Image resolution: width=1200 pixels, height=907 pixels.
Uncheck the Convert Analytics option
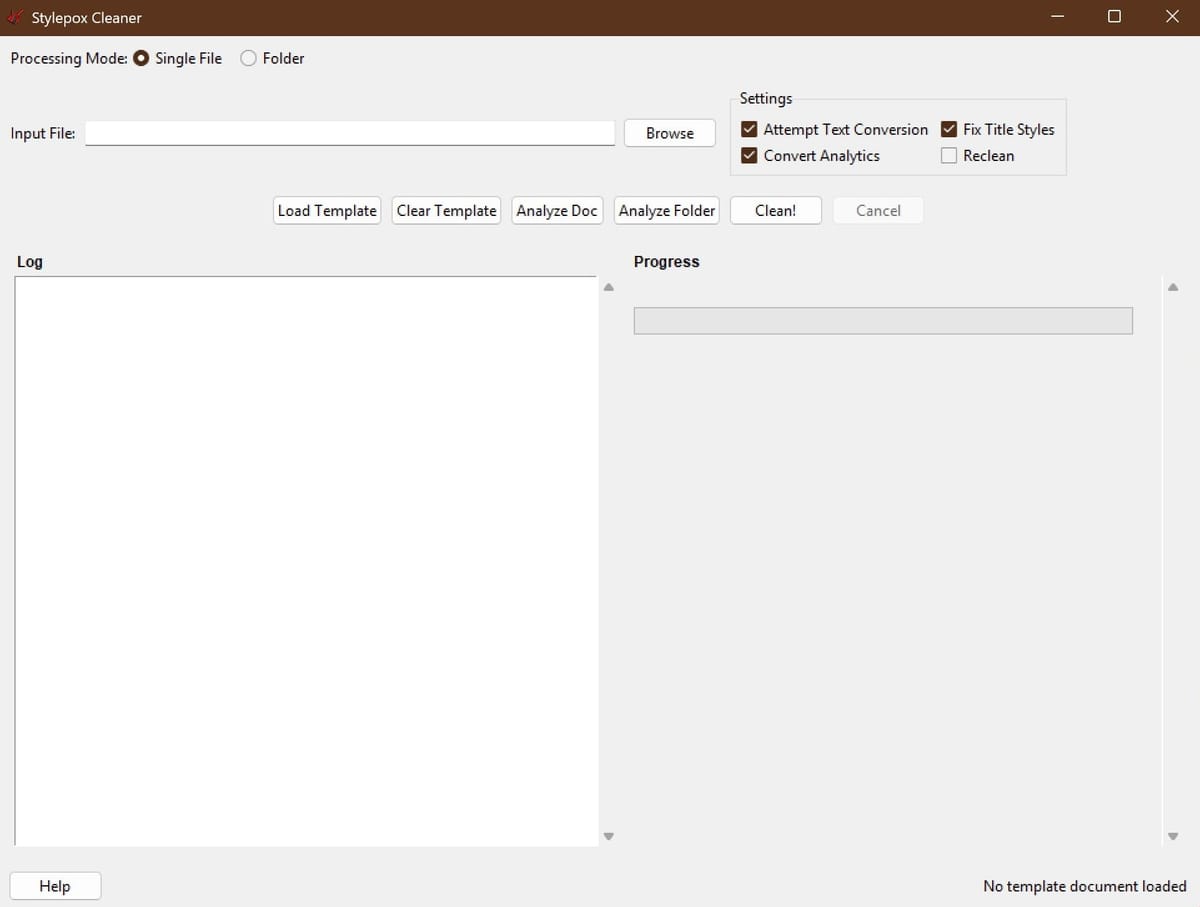coord(749,156)
